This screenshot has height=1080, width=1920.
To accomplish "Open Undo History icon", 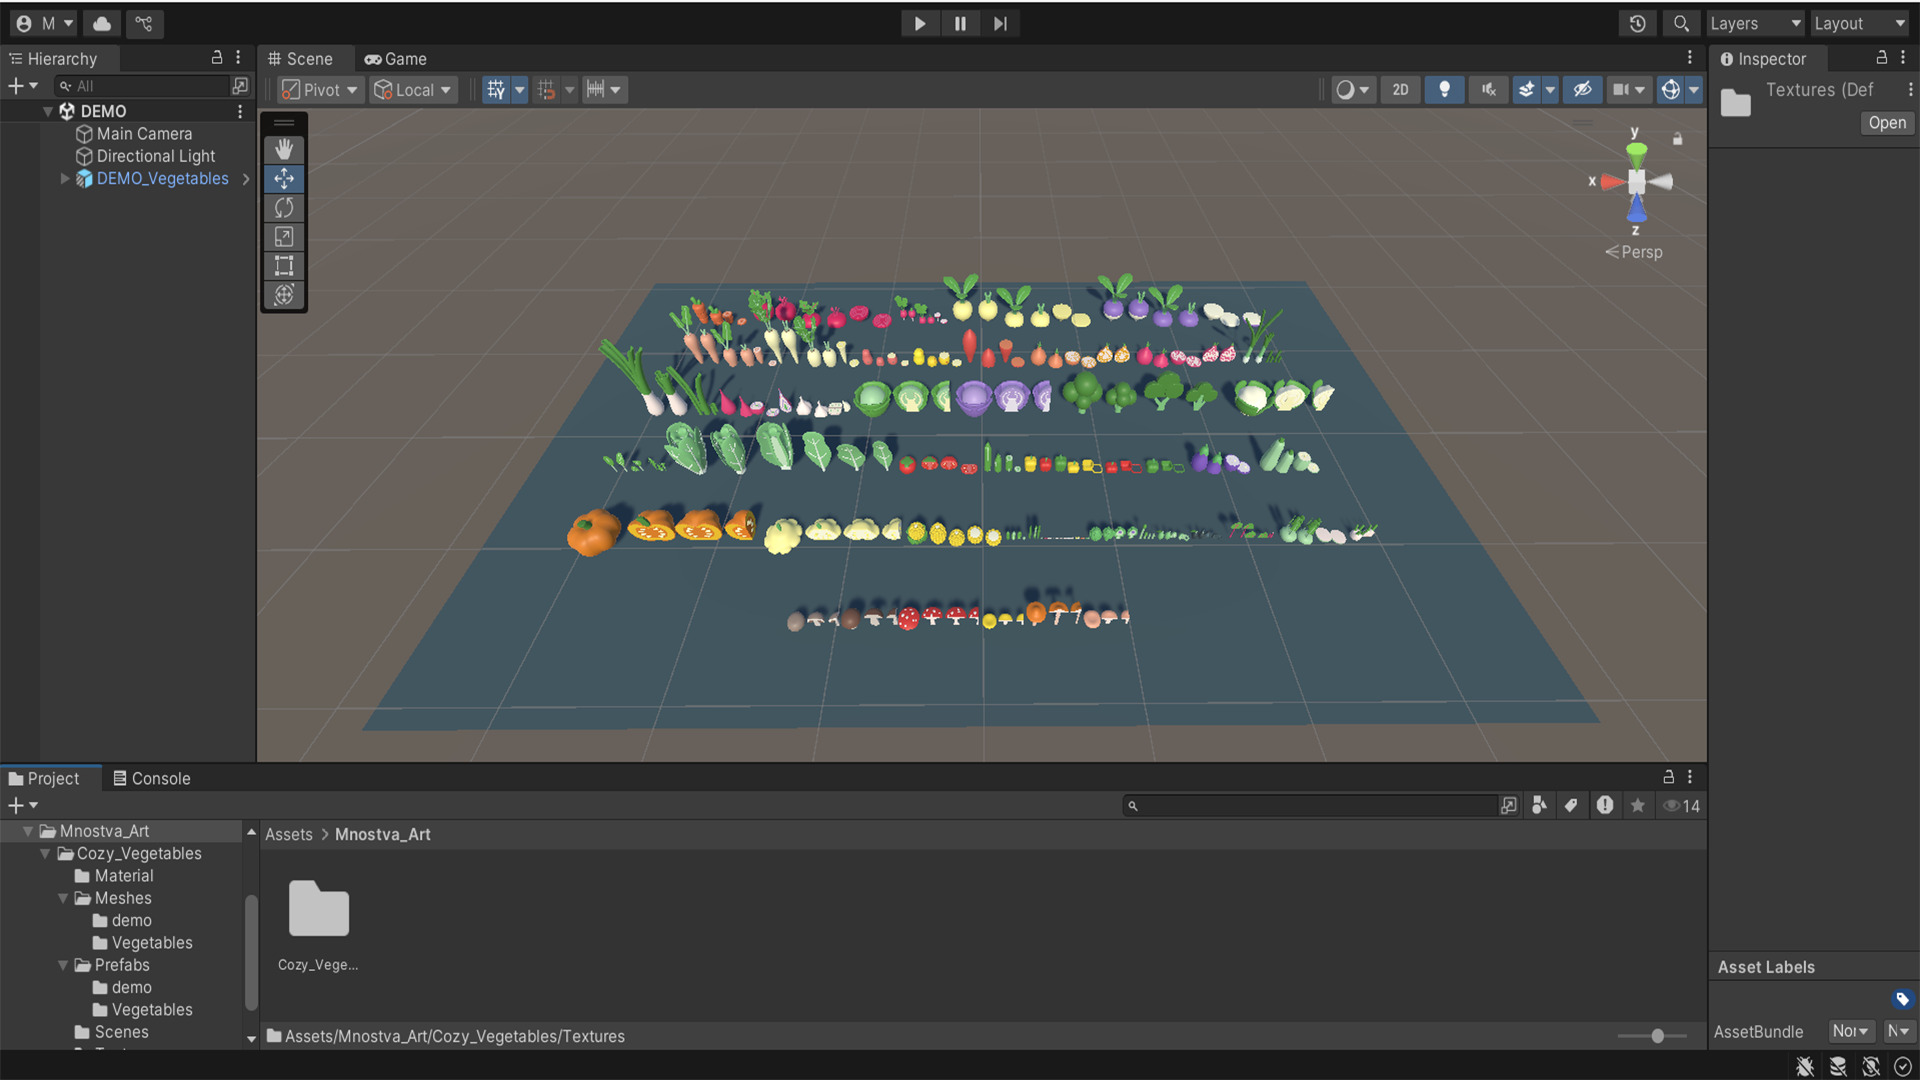I will click(1637, 23).
